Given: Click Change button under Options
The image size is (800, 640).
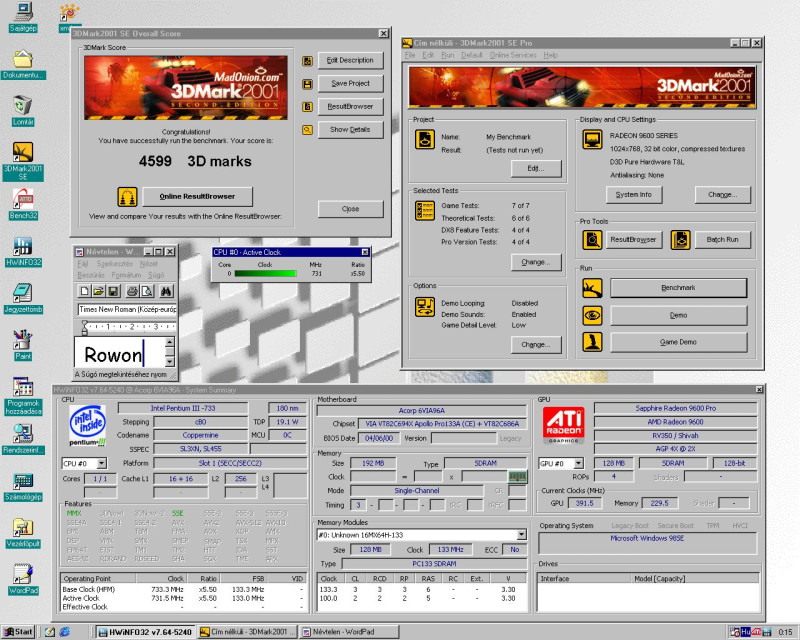Looking at the screenshot, I should tap(536, 344).
